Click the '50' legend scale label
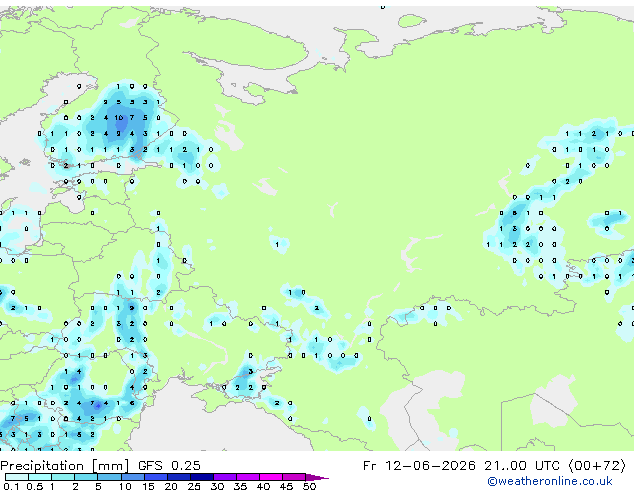 (x=309, y=486)
